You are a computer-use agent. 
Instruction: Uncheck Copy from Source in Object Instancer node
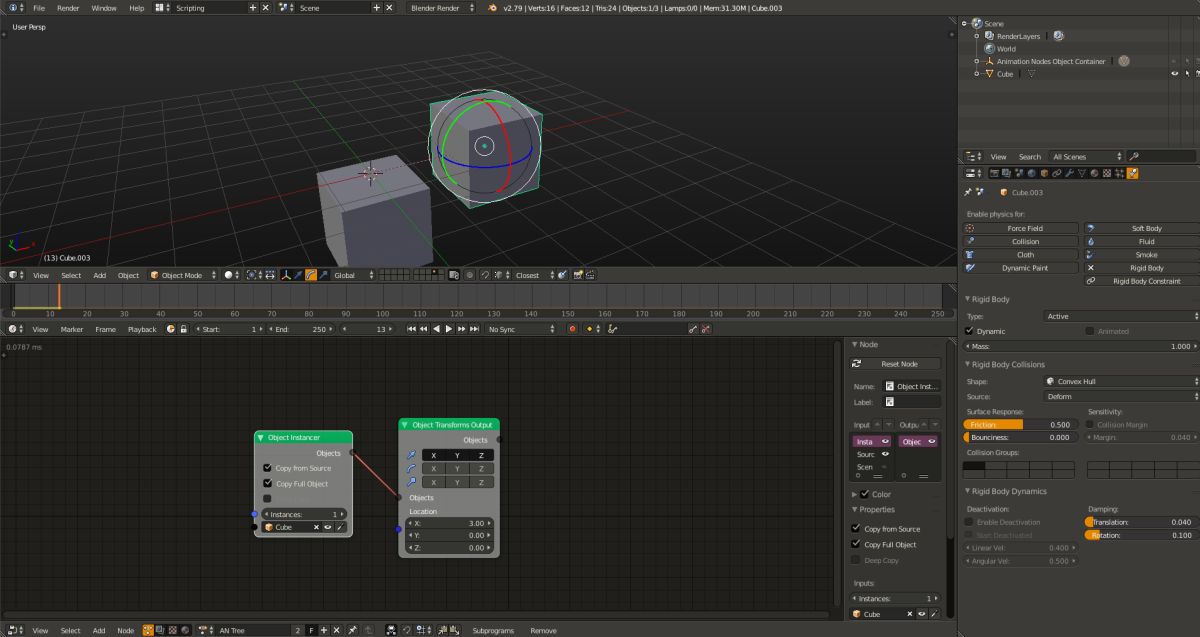point(267,468)
